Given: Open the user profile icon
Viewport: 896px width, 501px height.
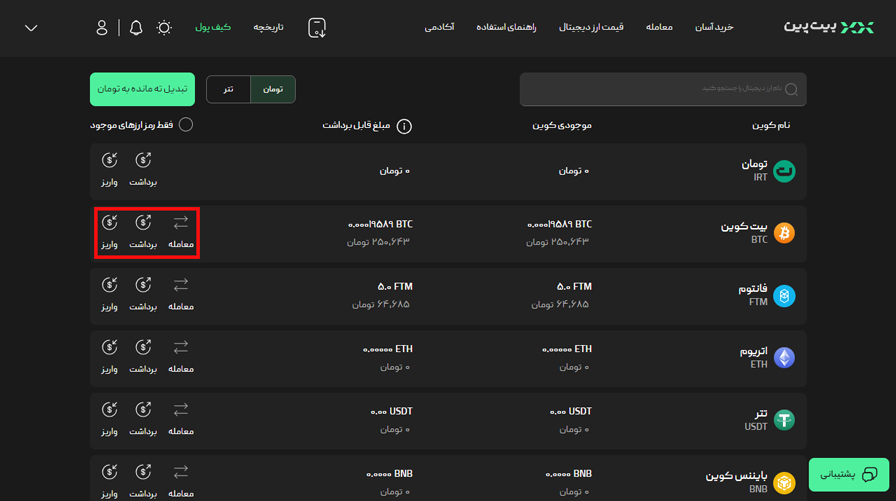Looking at the screenshot, I should [x=102, y=27].
